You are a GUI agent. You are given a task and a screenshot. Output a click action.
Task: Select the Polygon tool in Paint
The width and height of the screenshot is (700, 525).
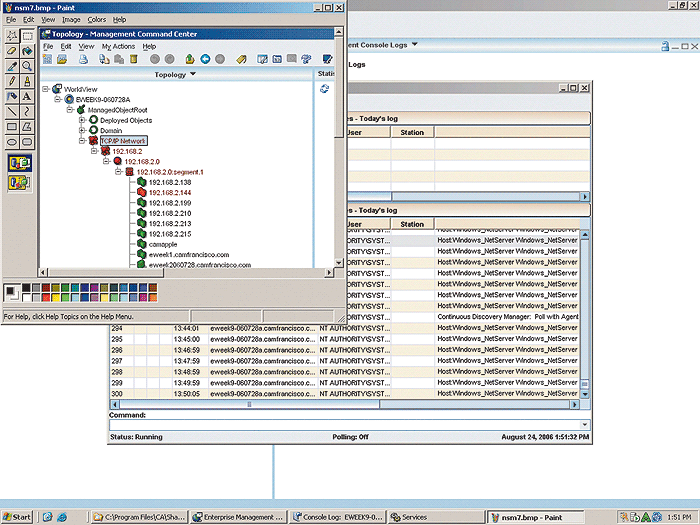[27, 126]
